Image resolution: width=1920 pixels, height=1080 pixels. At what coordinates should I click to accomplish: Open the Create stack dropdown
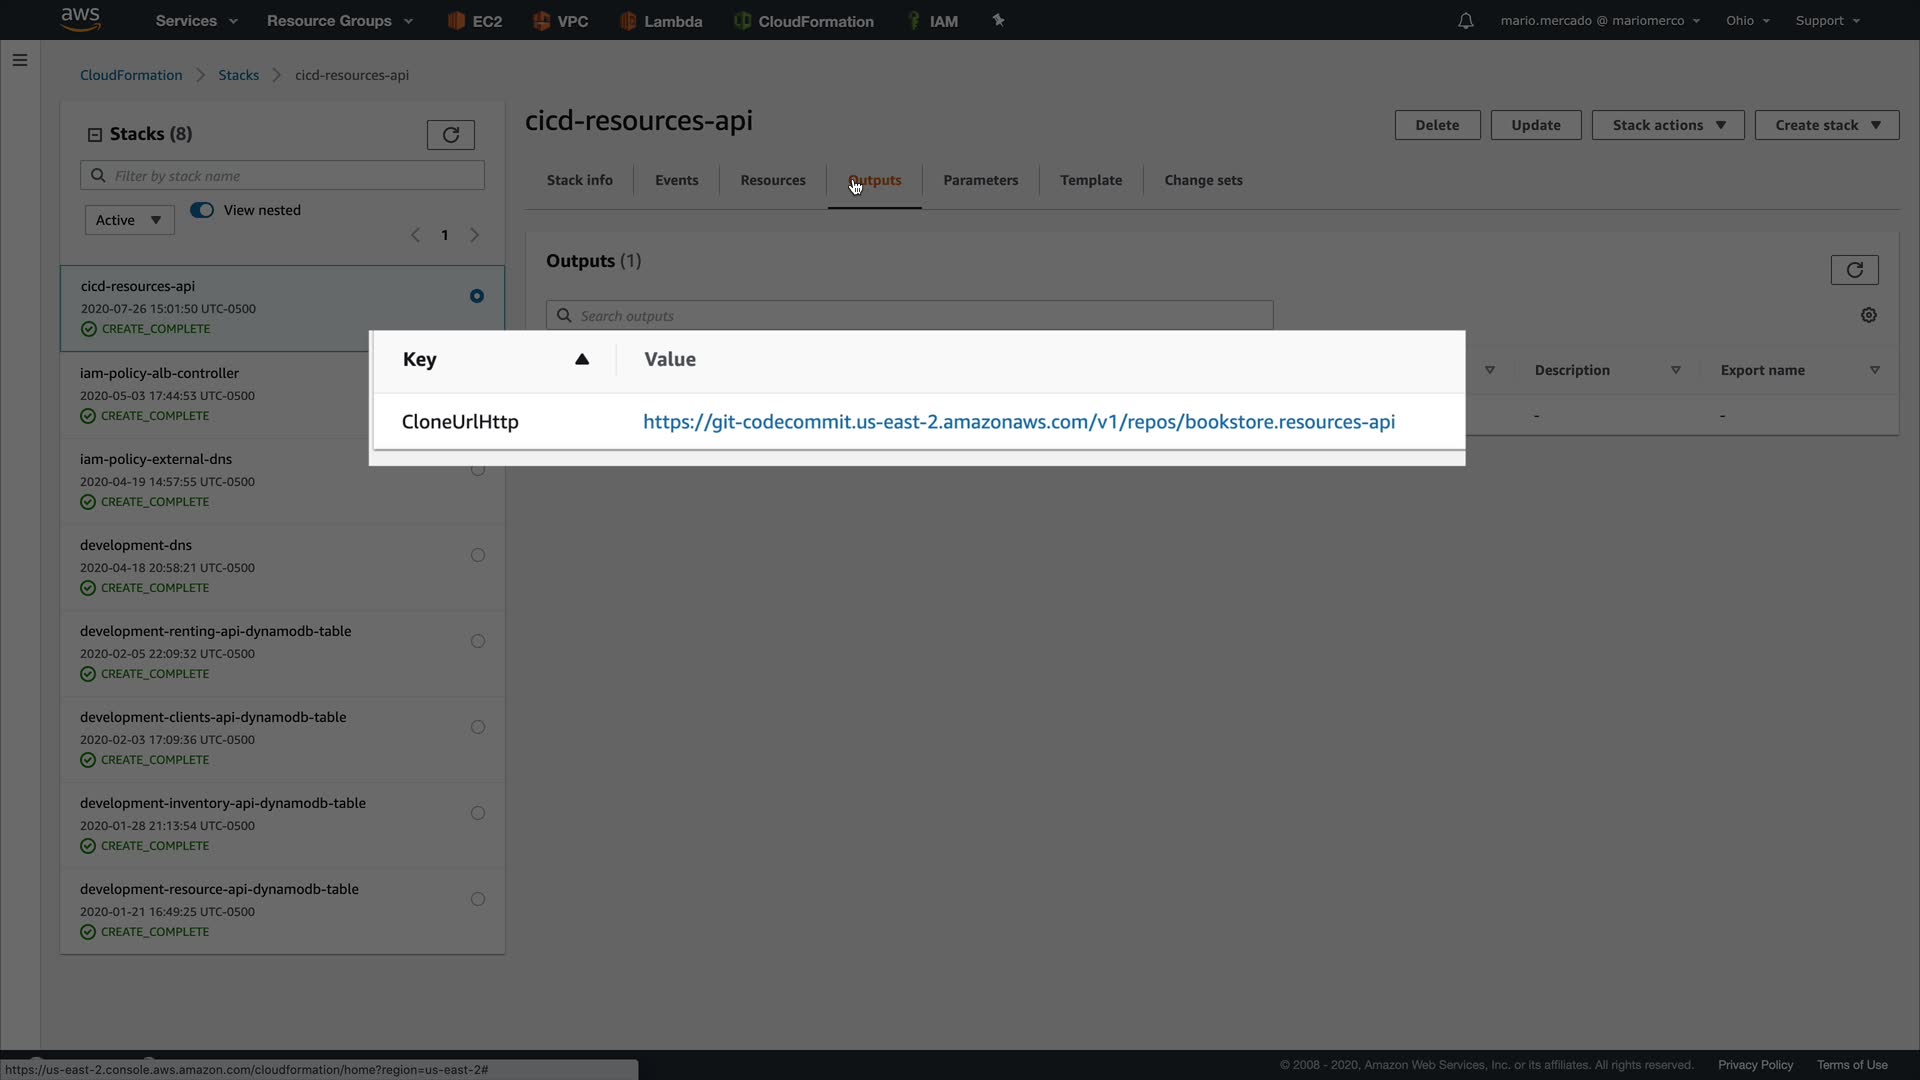[1826, 125]
